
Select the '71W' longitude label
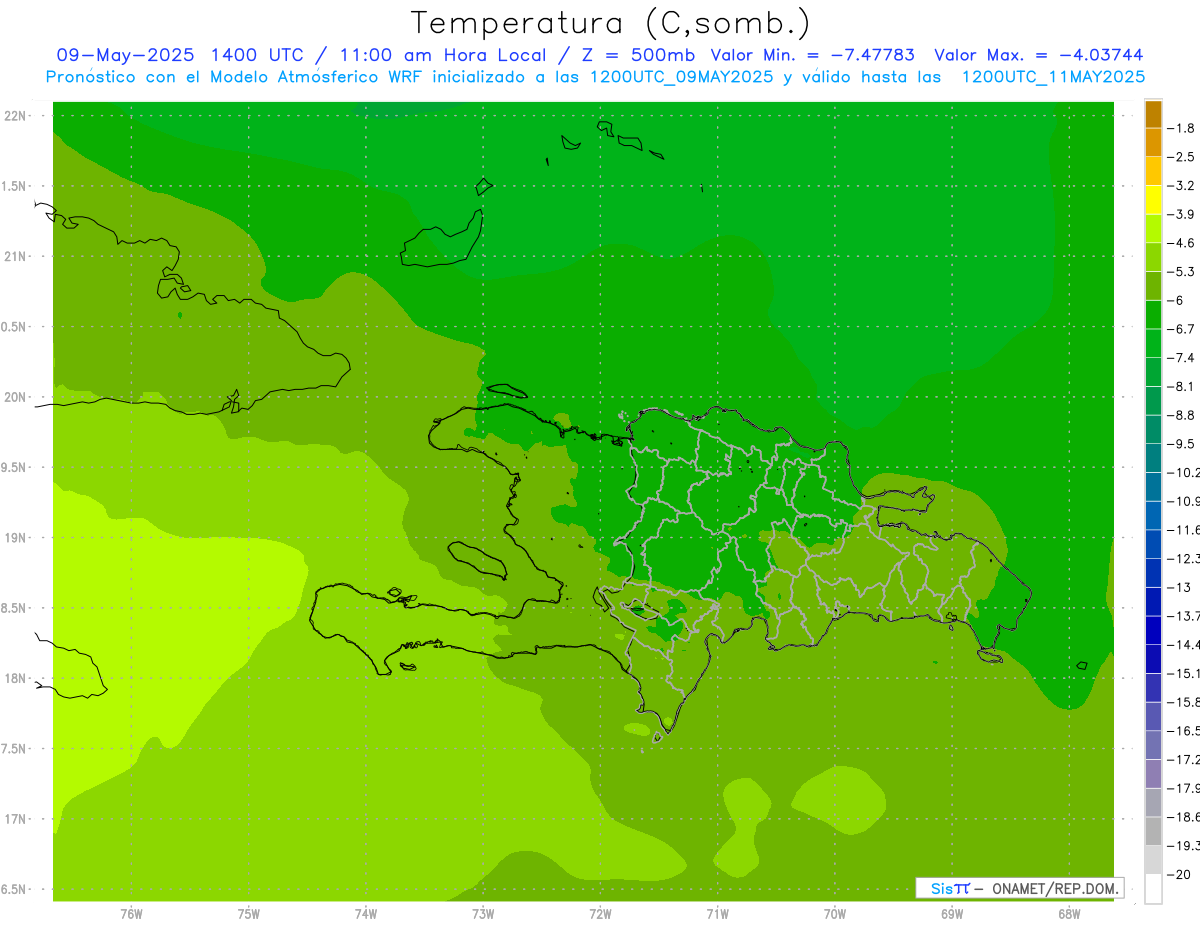pos(717,914)
